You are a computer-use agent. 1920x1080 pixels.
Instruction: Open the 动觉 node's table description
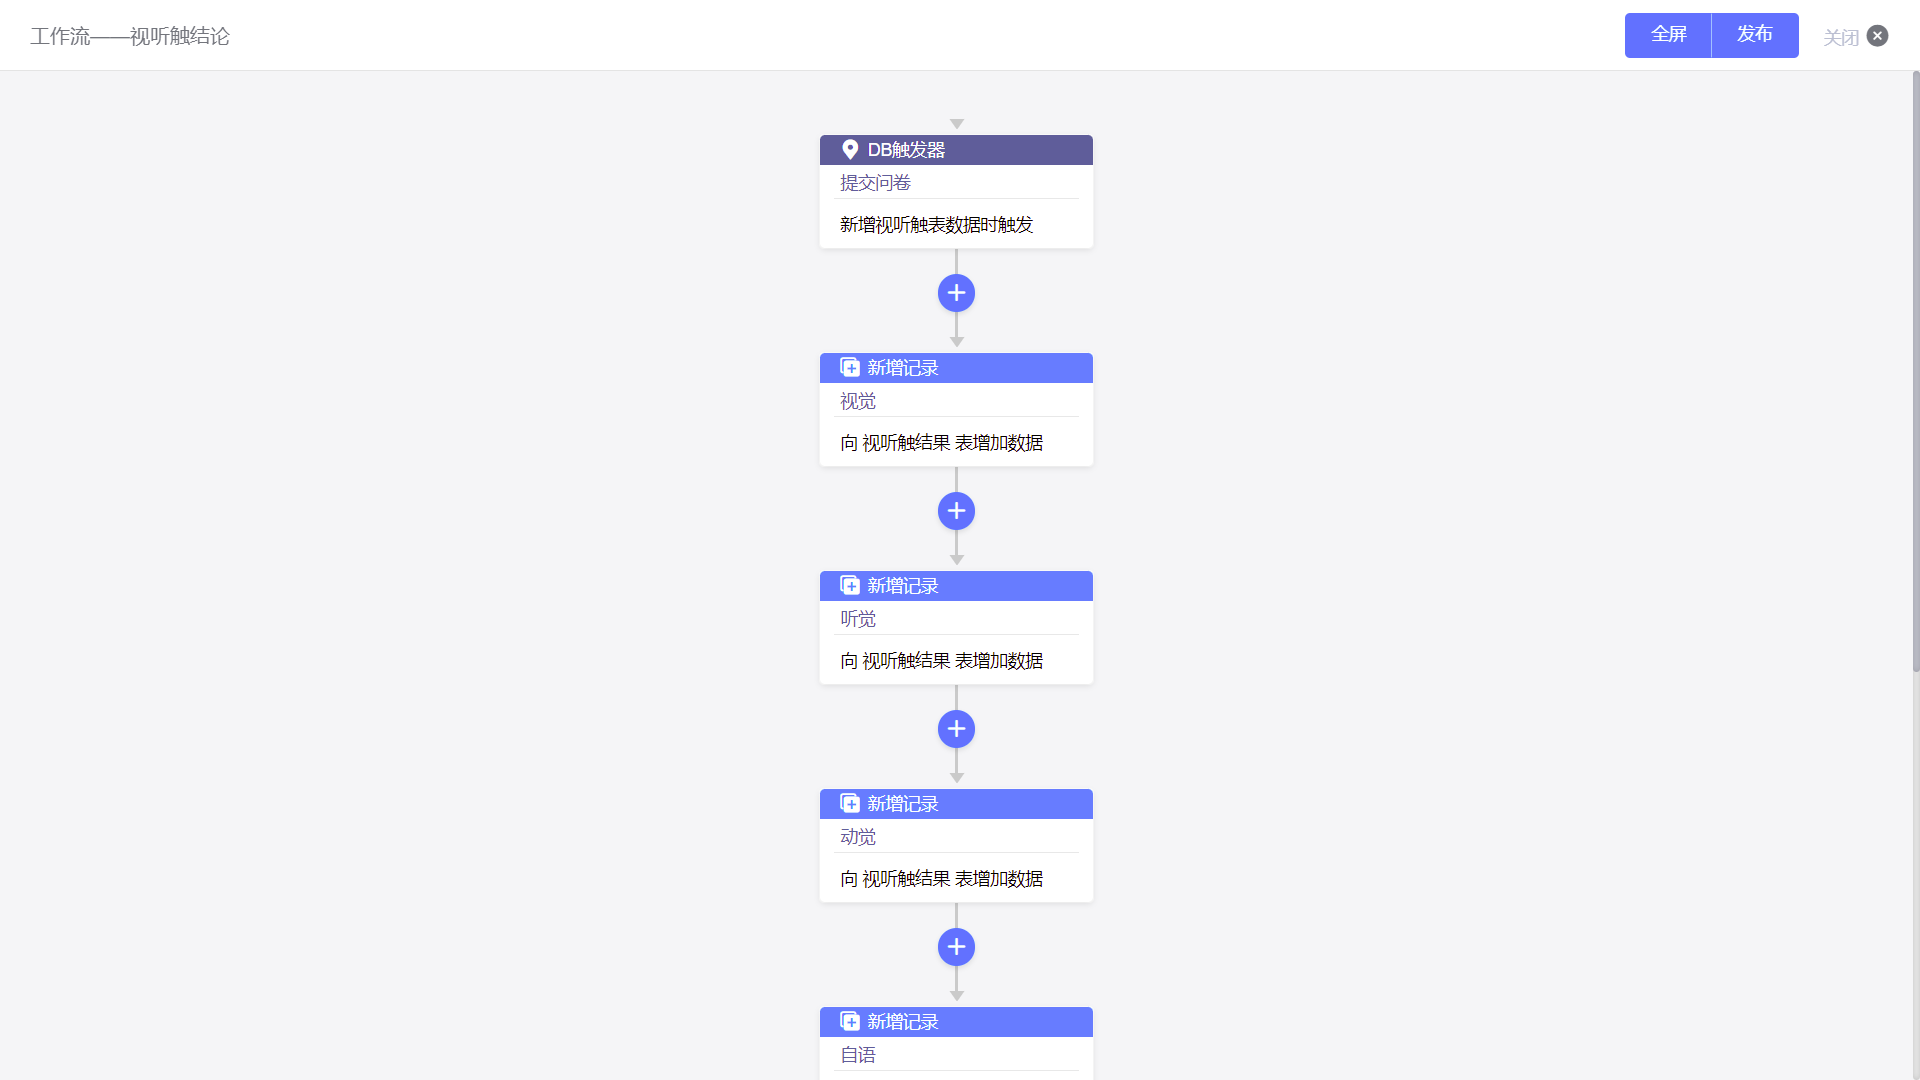(x=941, y=879)
